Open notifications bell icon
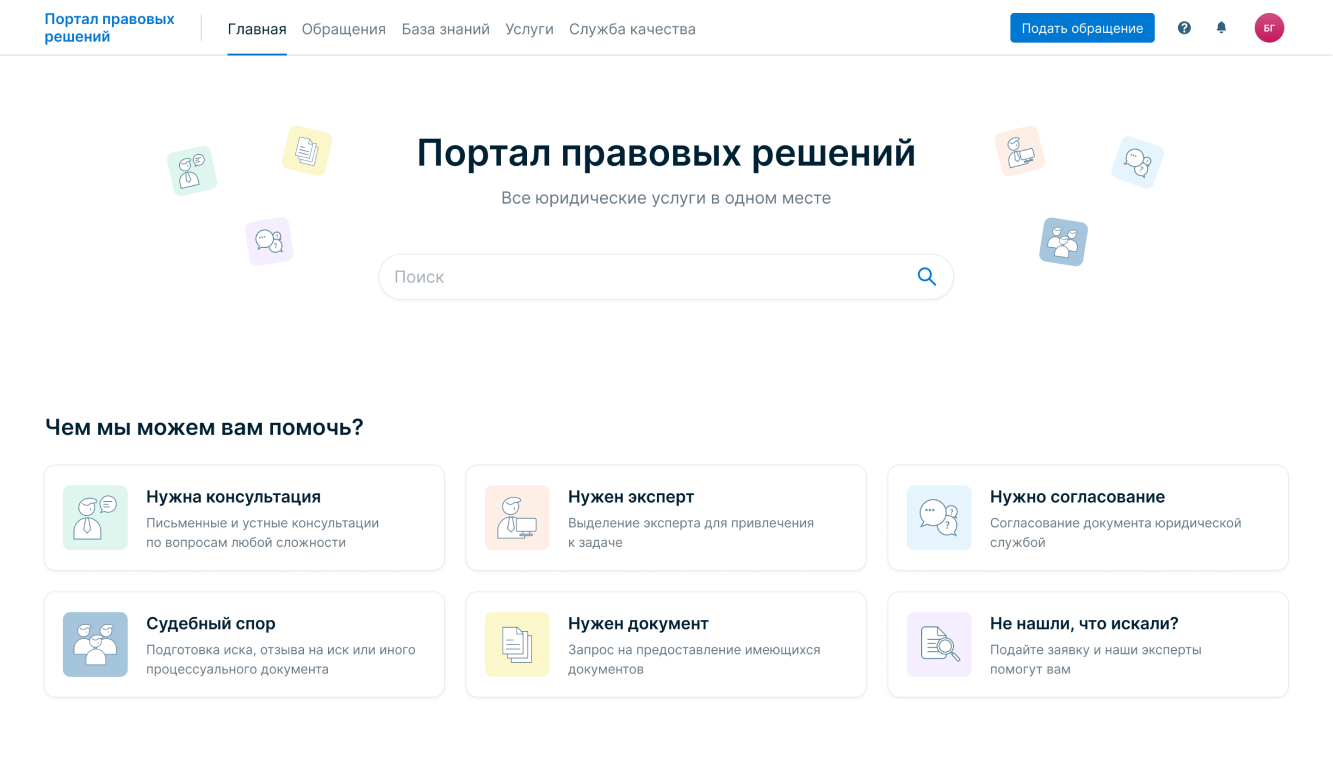This screenshot has width=1333, height=768. [x=1221, y=28]
